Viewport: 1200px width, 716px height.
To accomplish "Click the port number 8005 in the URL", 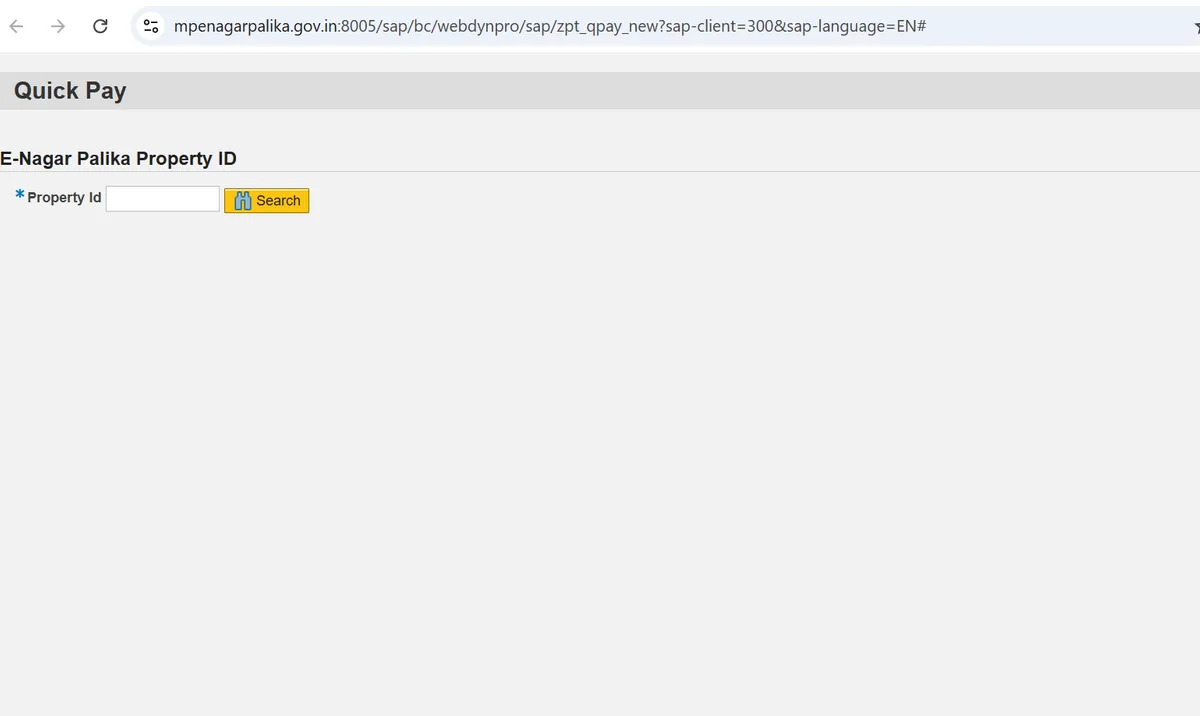I will point(358,26).
